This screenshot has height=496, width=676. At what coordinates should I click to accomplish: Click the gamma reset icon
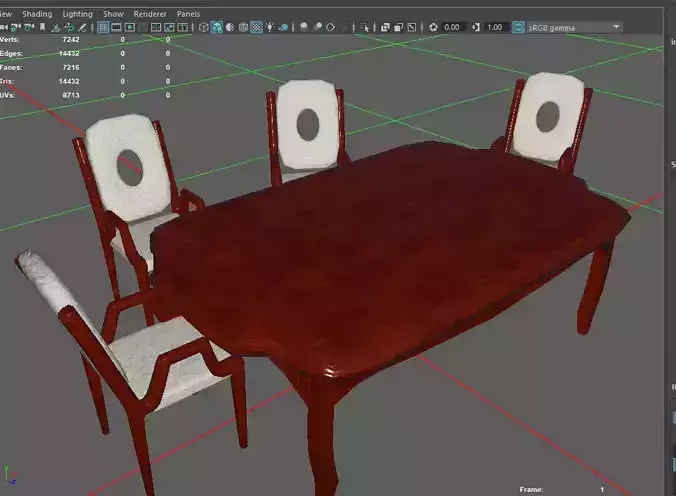[x=476, y=28]
